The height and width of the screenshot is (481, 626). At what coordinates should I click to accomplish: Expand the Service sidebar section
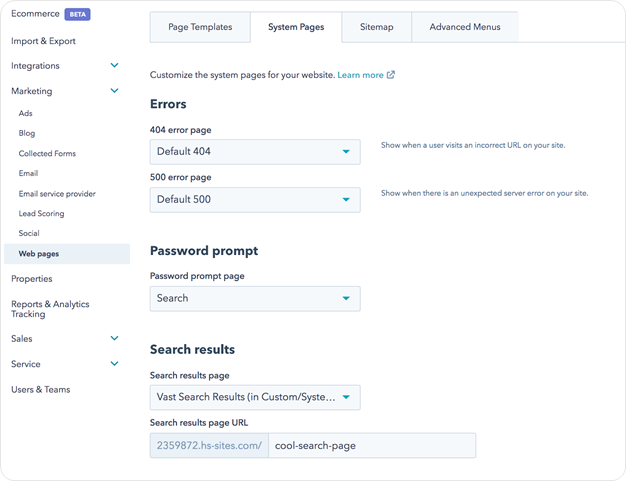coord(114,364)
